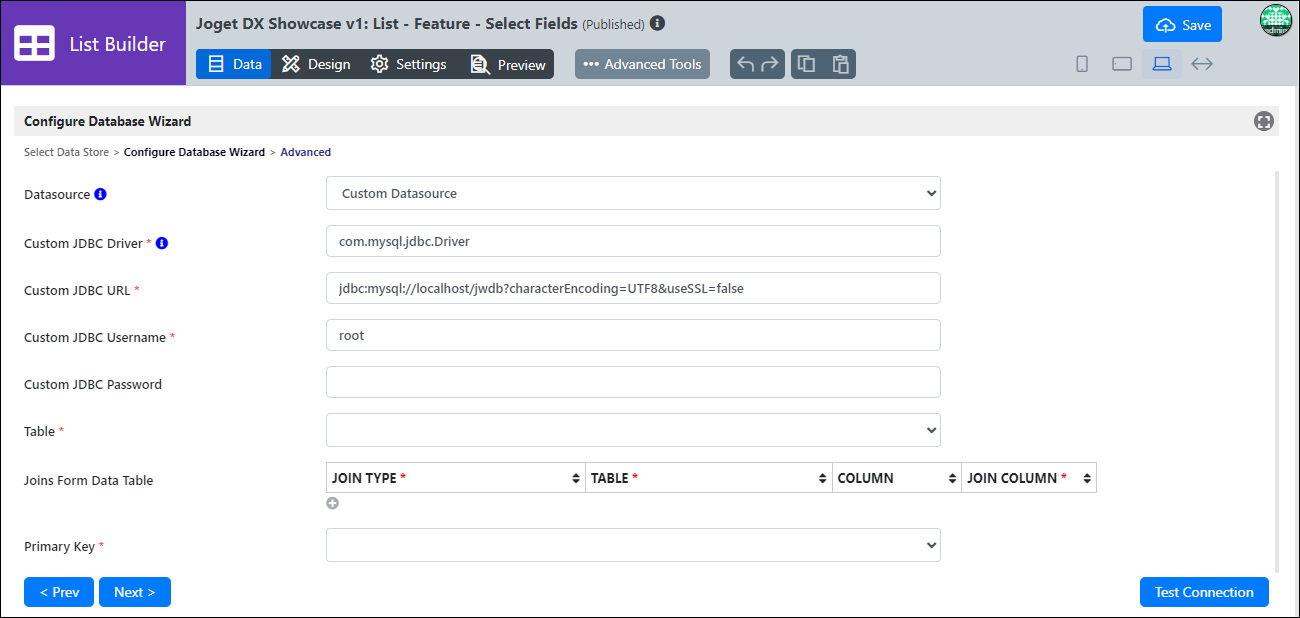This screenshot has width=1300, height=618.
Task: Sort by TABLE column arrows
Action: tap(823, 478)
